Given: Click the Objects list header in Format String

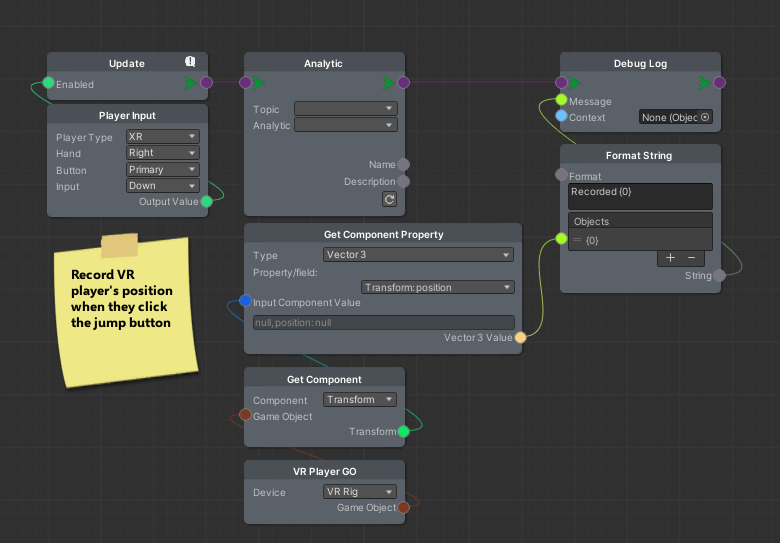Looking at the screenshot, I should pos(640,221).
